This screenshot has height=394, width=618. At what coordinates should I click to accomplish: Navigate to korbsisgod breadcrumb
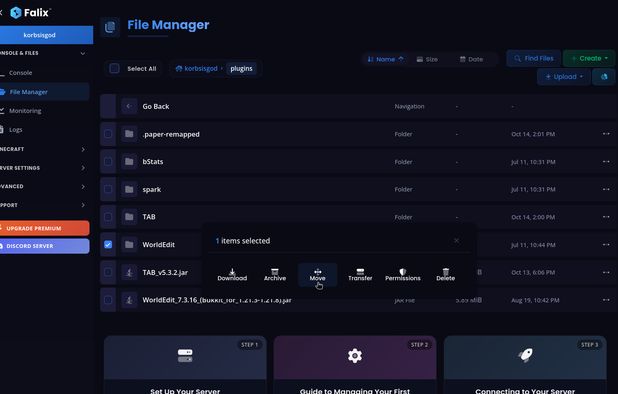click(196, 69)
